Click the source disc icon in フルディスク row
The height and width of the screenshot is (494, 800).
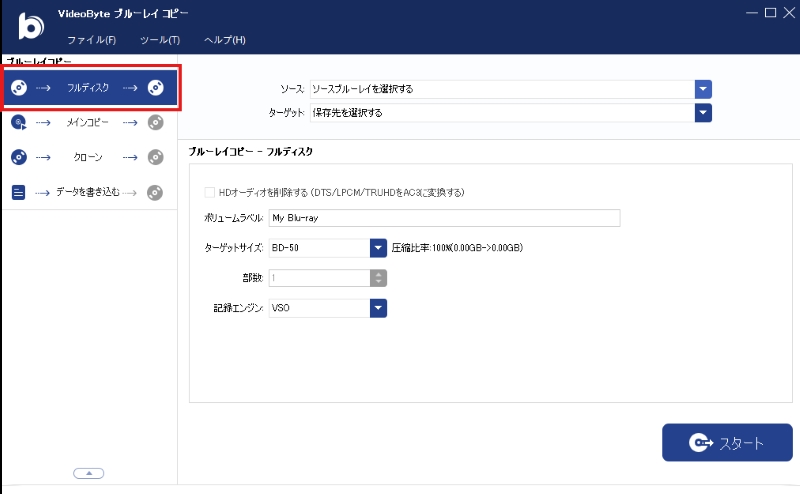[x=19, y=88]
